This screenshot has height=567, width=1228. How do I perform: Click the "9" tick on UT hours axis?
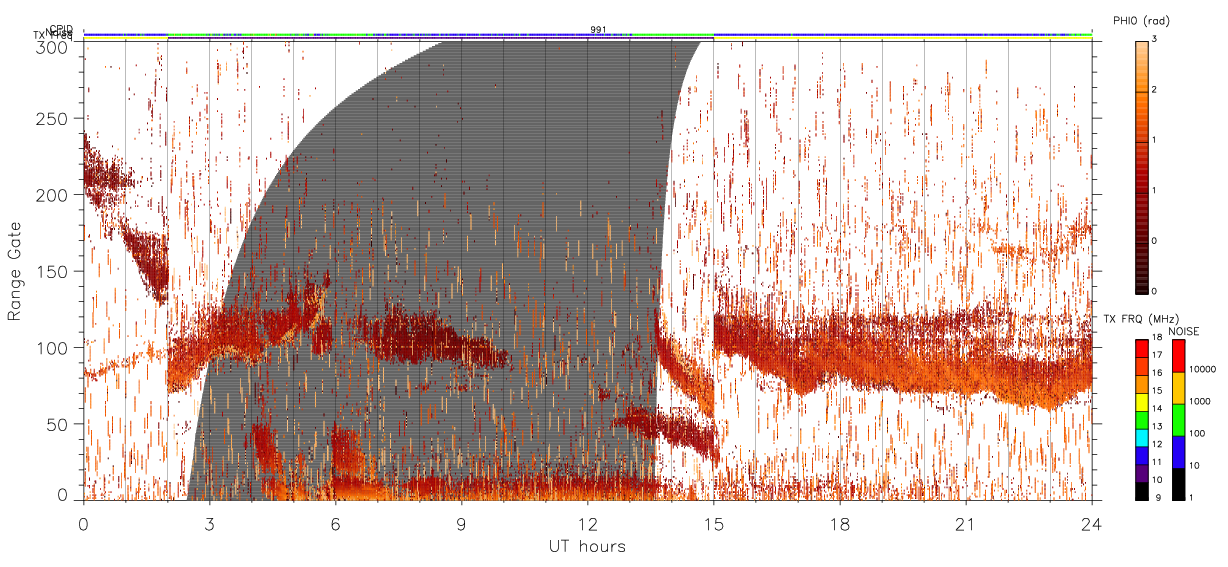pos(462,523)
